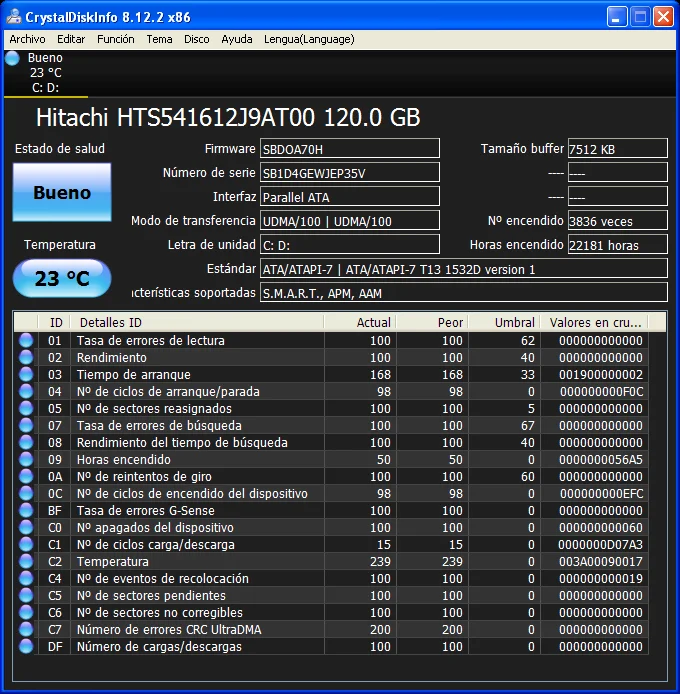Screen dimensions: 680x694
Task: Click the Valores en cru... column header
Action: click(x=595, y=322)
